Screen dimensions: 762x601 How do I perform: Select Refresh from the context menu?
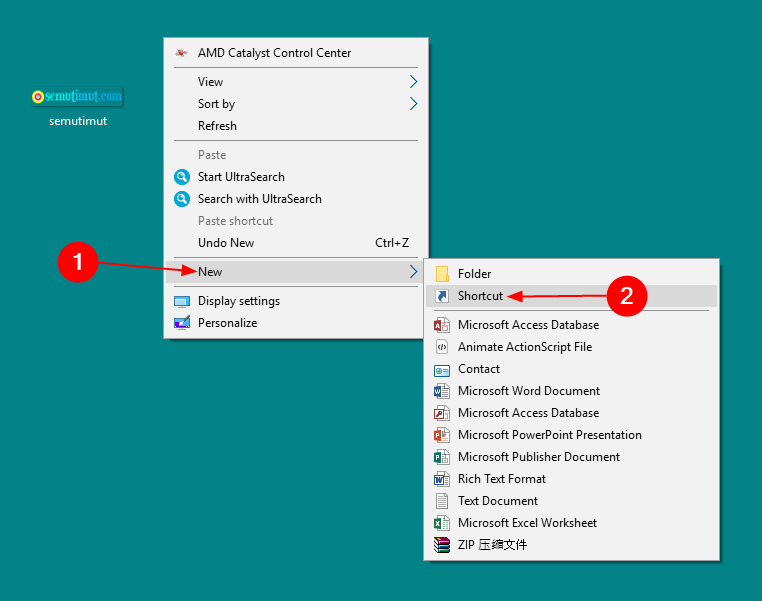(x=296, y=126)
